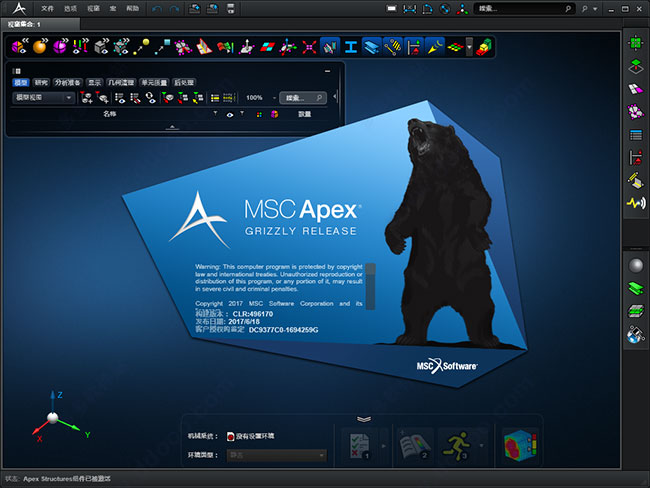
Task: Click the splash screen text scrollbar
Action: 371,286
